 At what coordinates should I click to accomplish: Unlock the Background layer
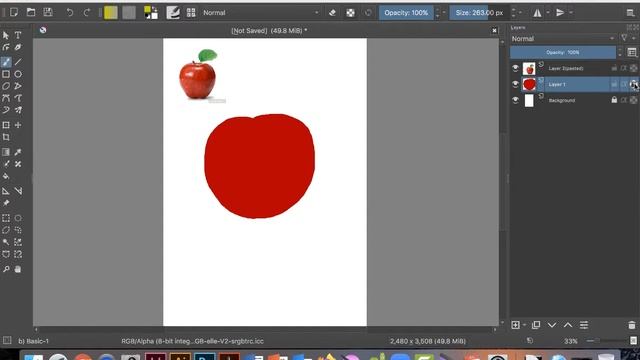(x=614, y=100)
